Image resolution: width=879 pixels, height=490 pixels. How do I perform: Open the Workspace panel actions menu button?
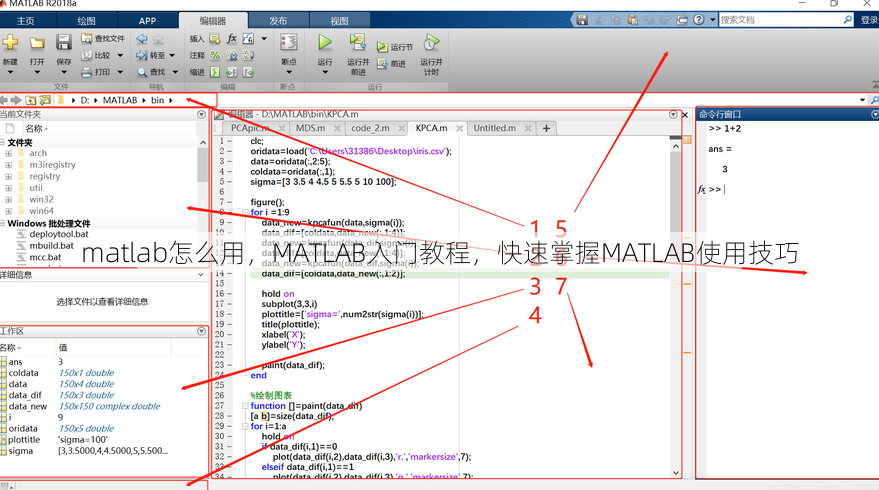coord(201,331)
